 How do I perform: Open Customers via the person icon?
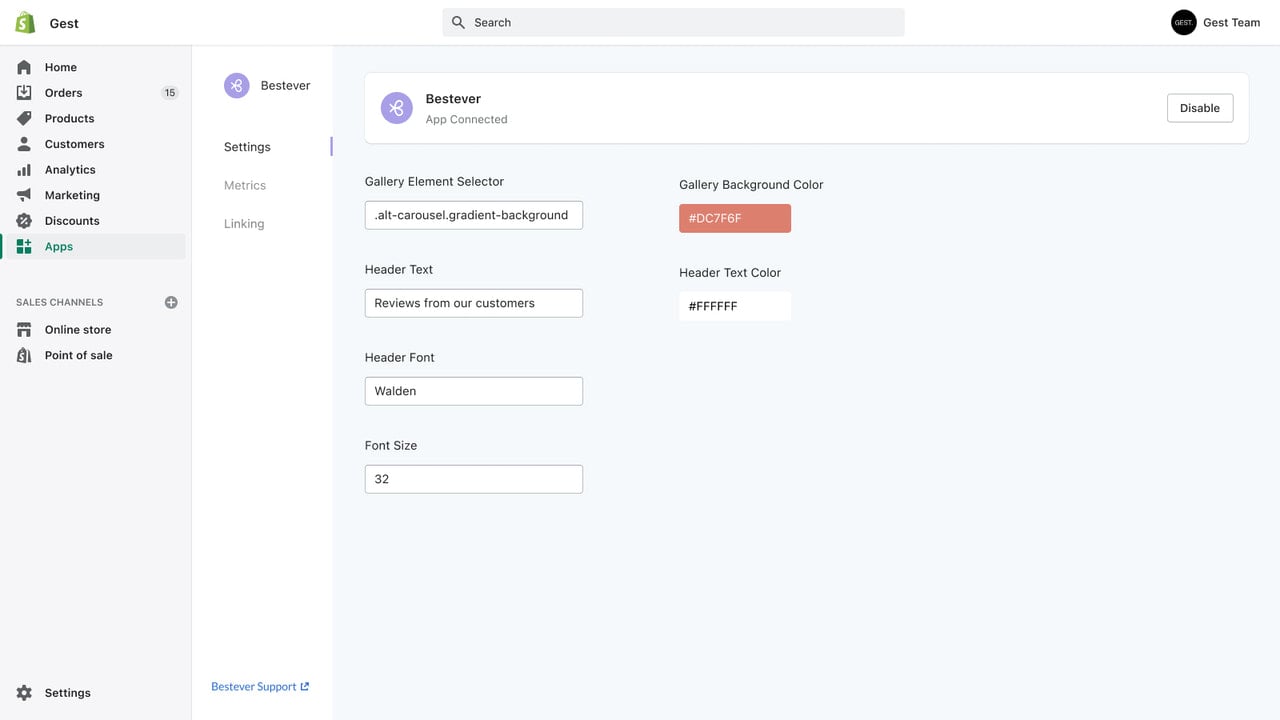(x=24, y=144)
